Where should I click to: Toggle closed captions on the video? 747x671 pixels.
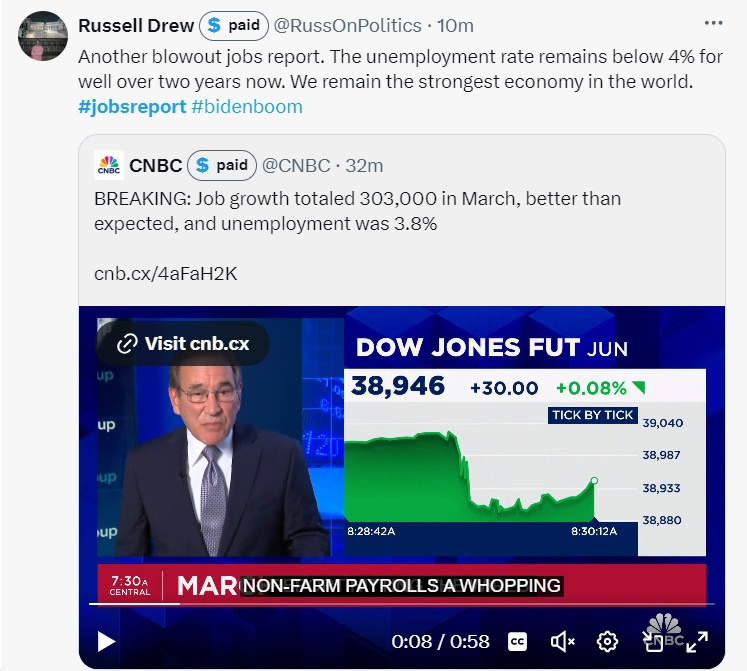[518, 642]
